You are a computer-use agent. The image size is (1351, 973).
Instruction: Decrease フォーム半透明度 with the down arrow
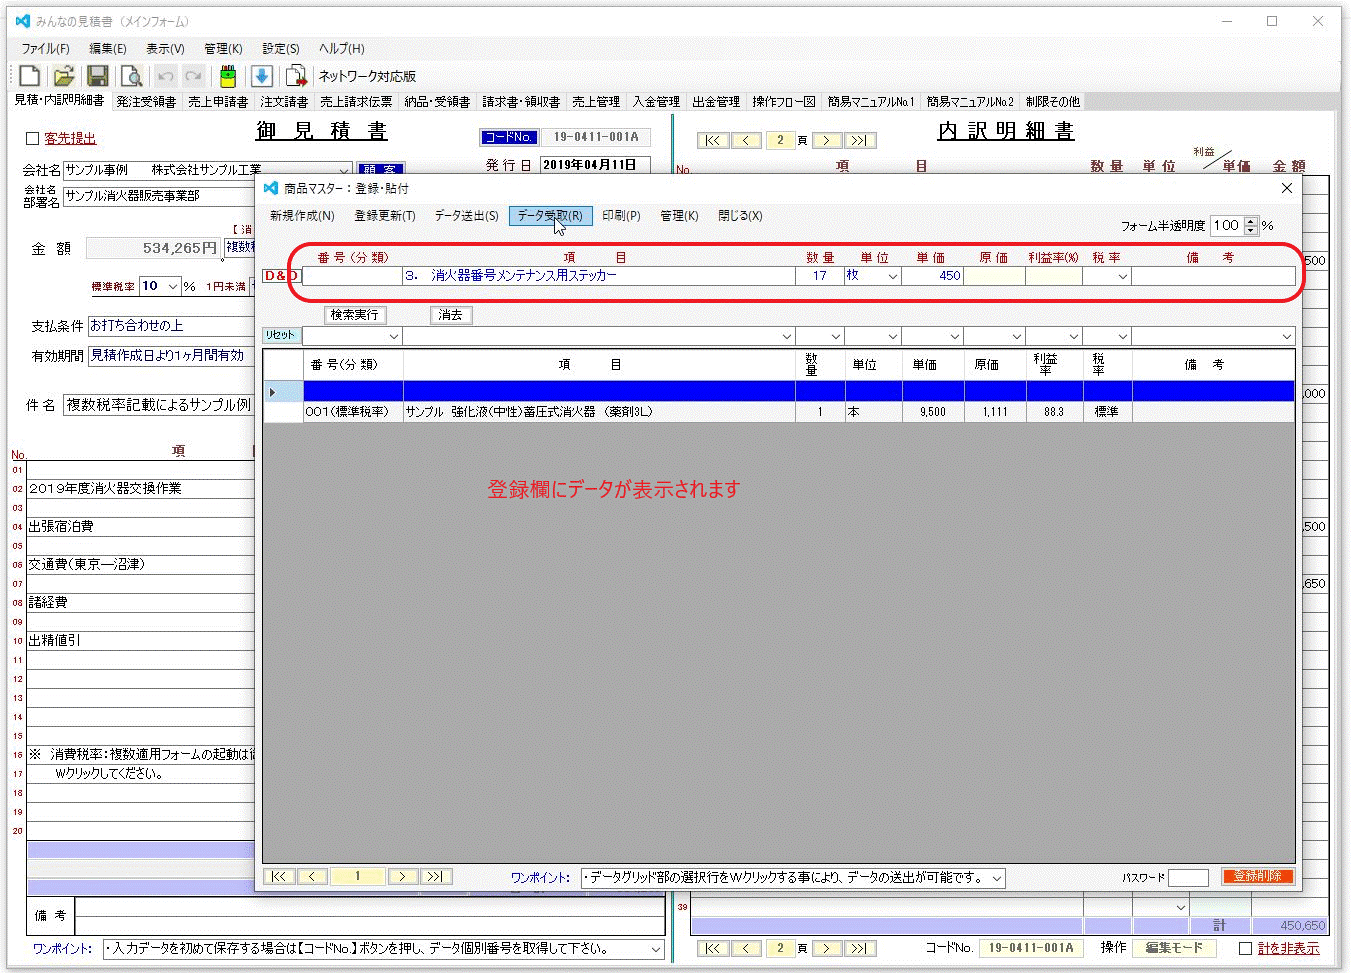[1251, 231]
